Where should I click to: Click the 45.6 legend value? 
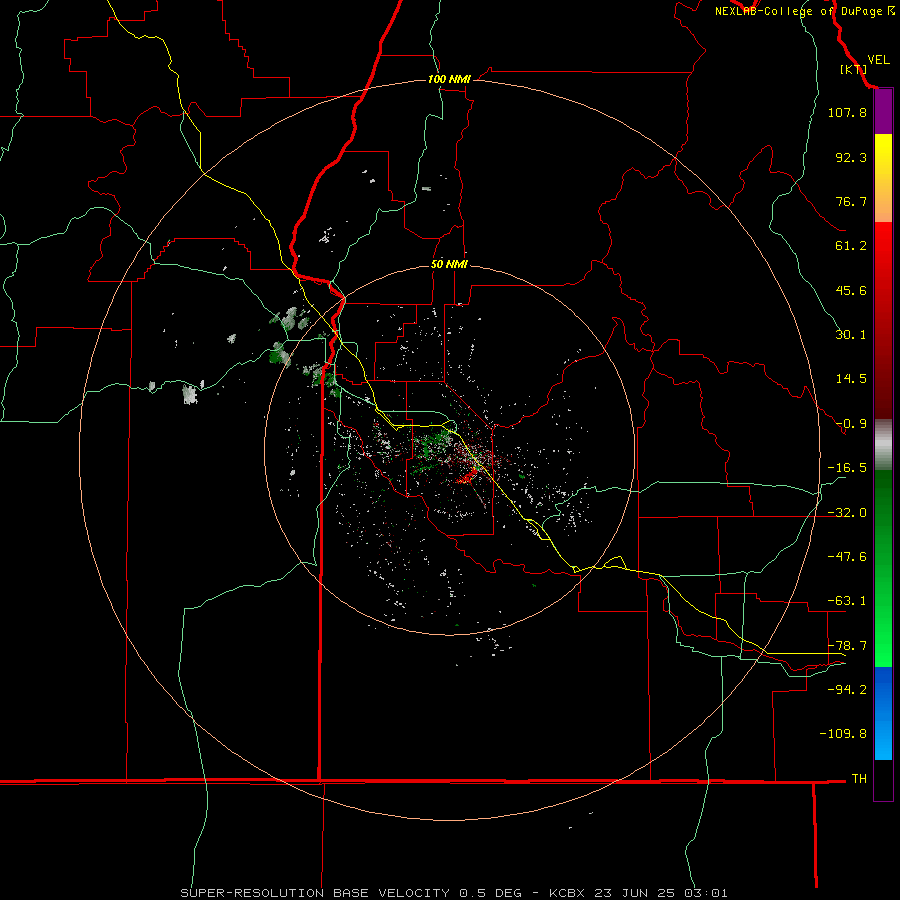pos(851,290)
